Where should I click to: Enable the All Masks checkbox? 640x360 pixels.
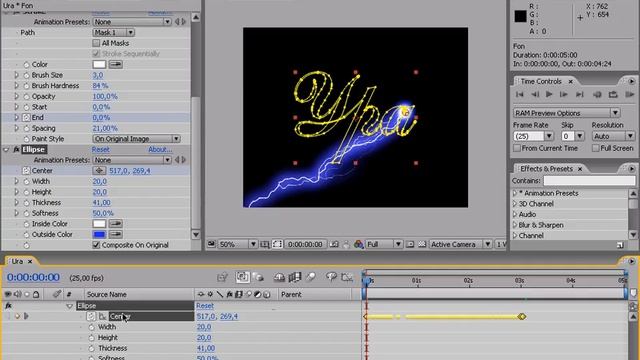pos(96,43)
